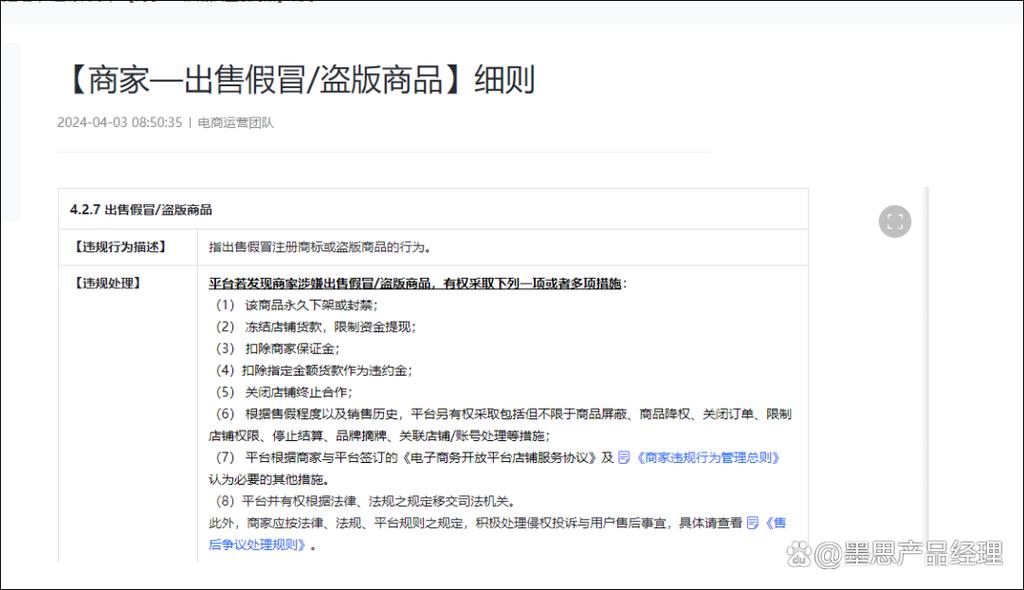Click item (4) 扣除指定金额货款作为违约金
This screenshot has width=1024, height=590.
(314, 370)
